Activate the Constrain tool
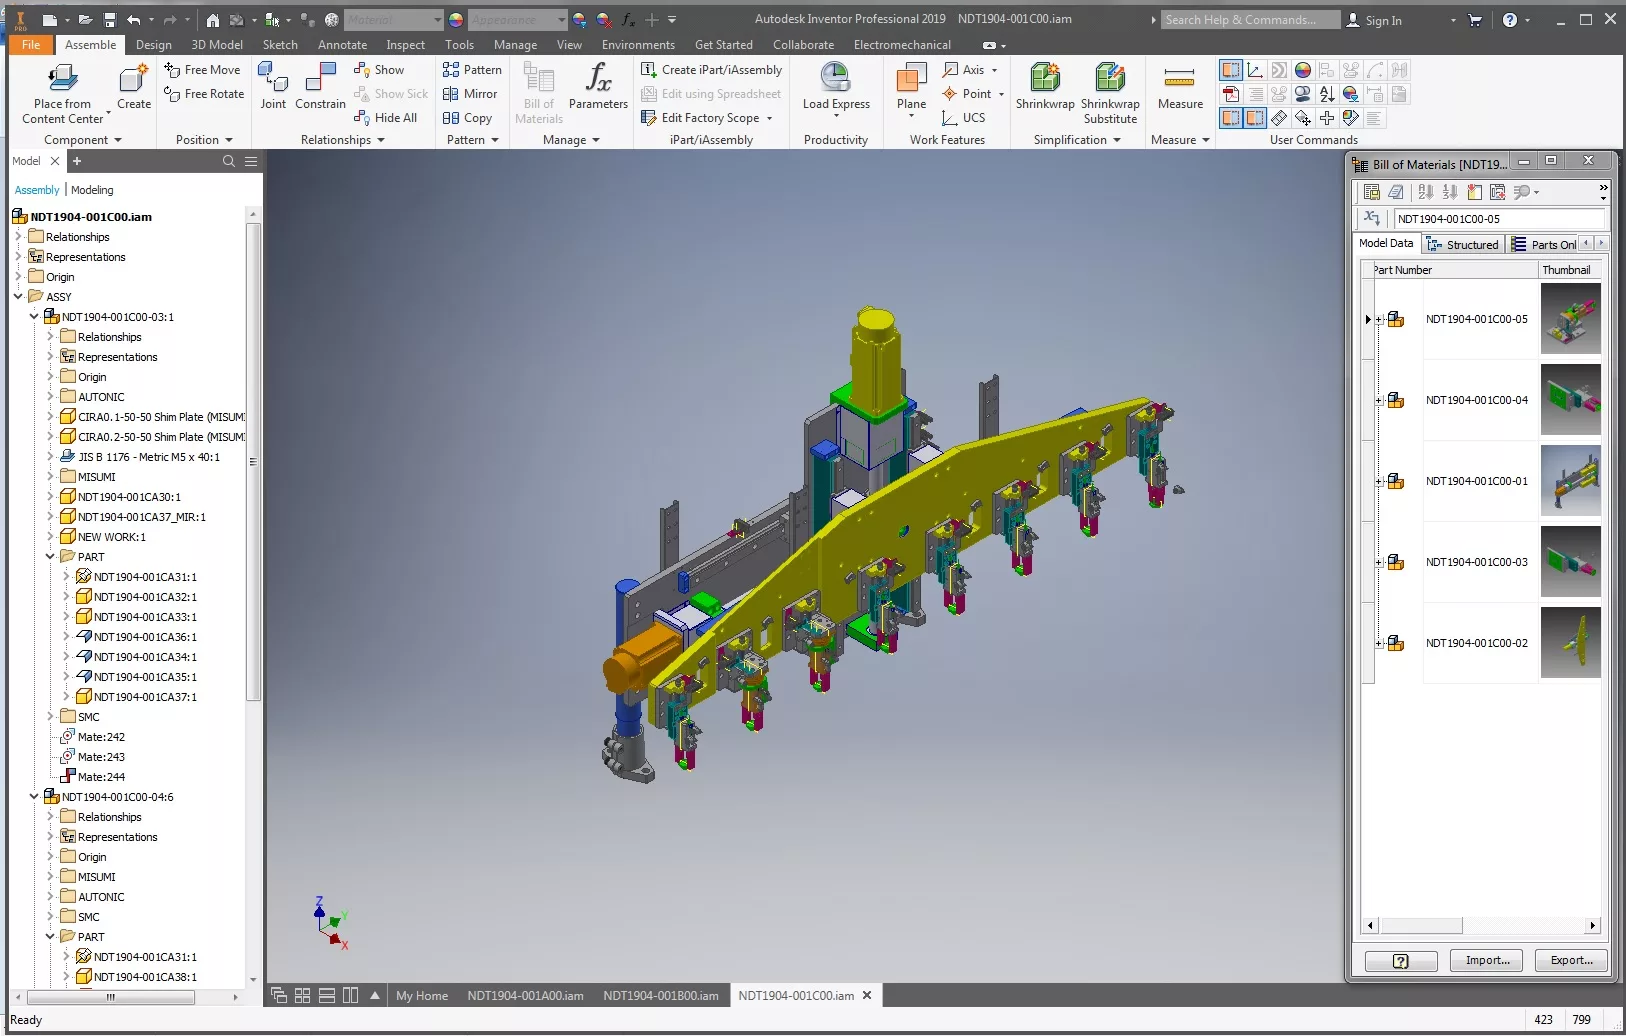Image resolution: width=1626 pixels, height=1036 pixels. click(x=319, y=85)
